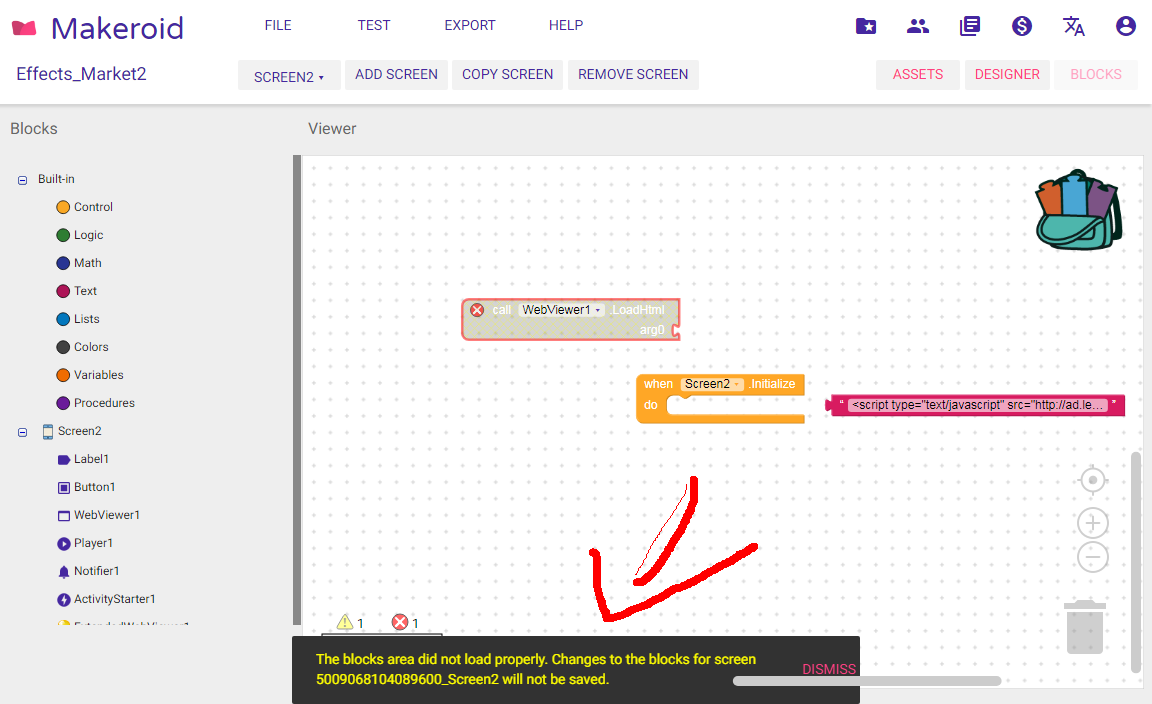Click the yellow warning triangle indicator
This screenshot has width=1152, height=704.
click(345, 622)
